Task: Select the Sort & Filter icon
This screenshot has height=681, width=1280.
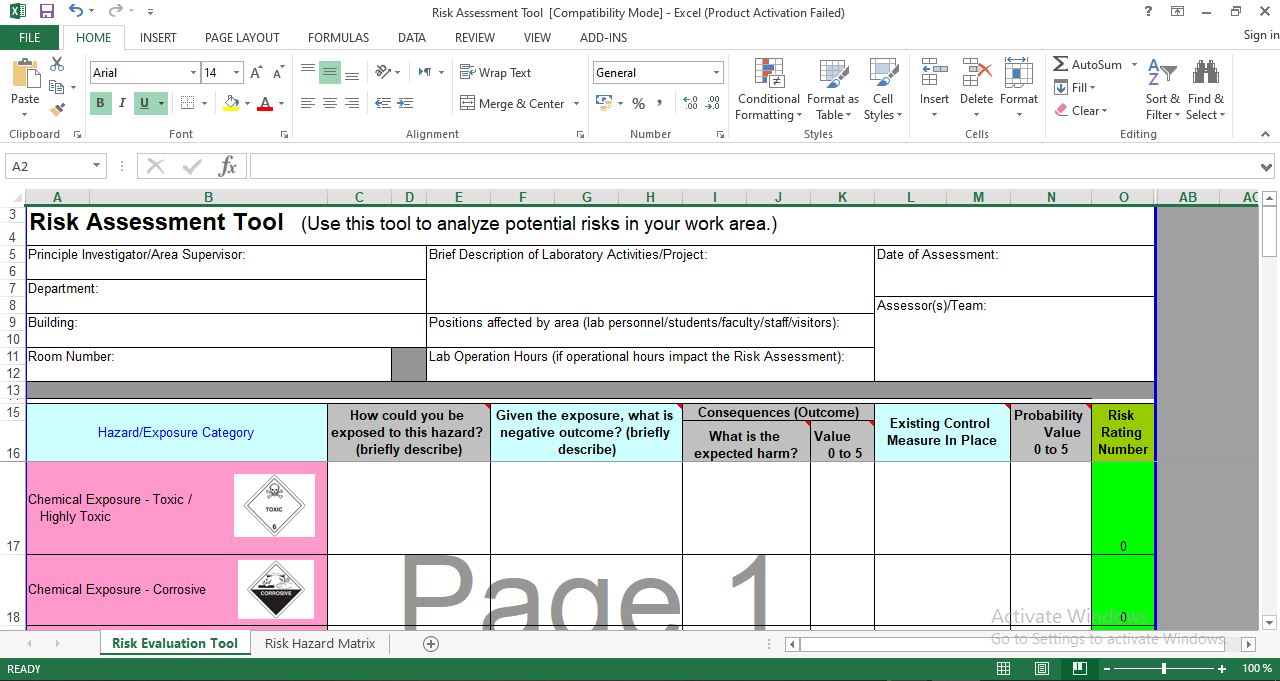Action: coord(1161,90)
